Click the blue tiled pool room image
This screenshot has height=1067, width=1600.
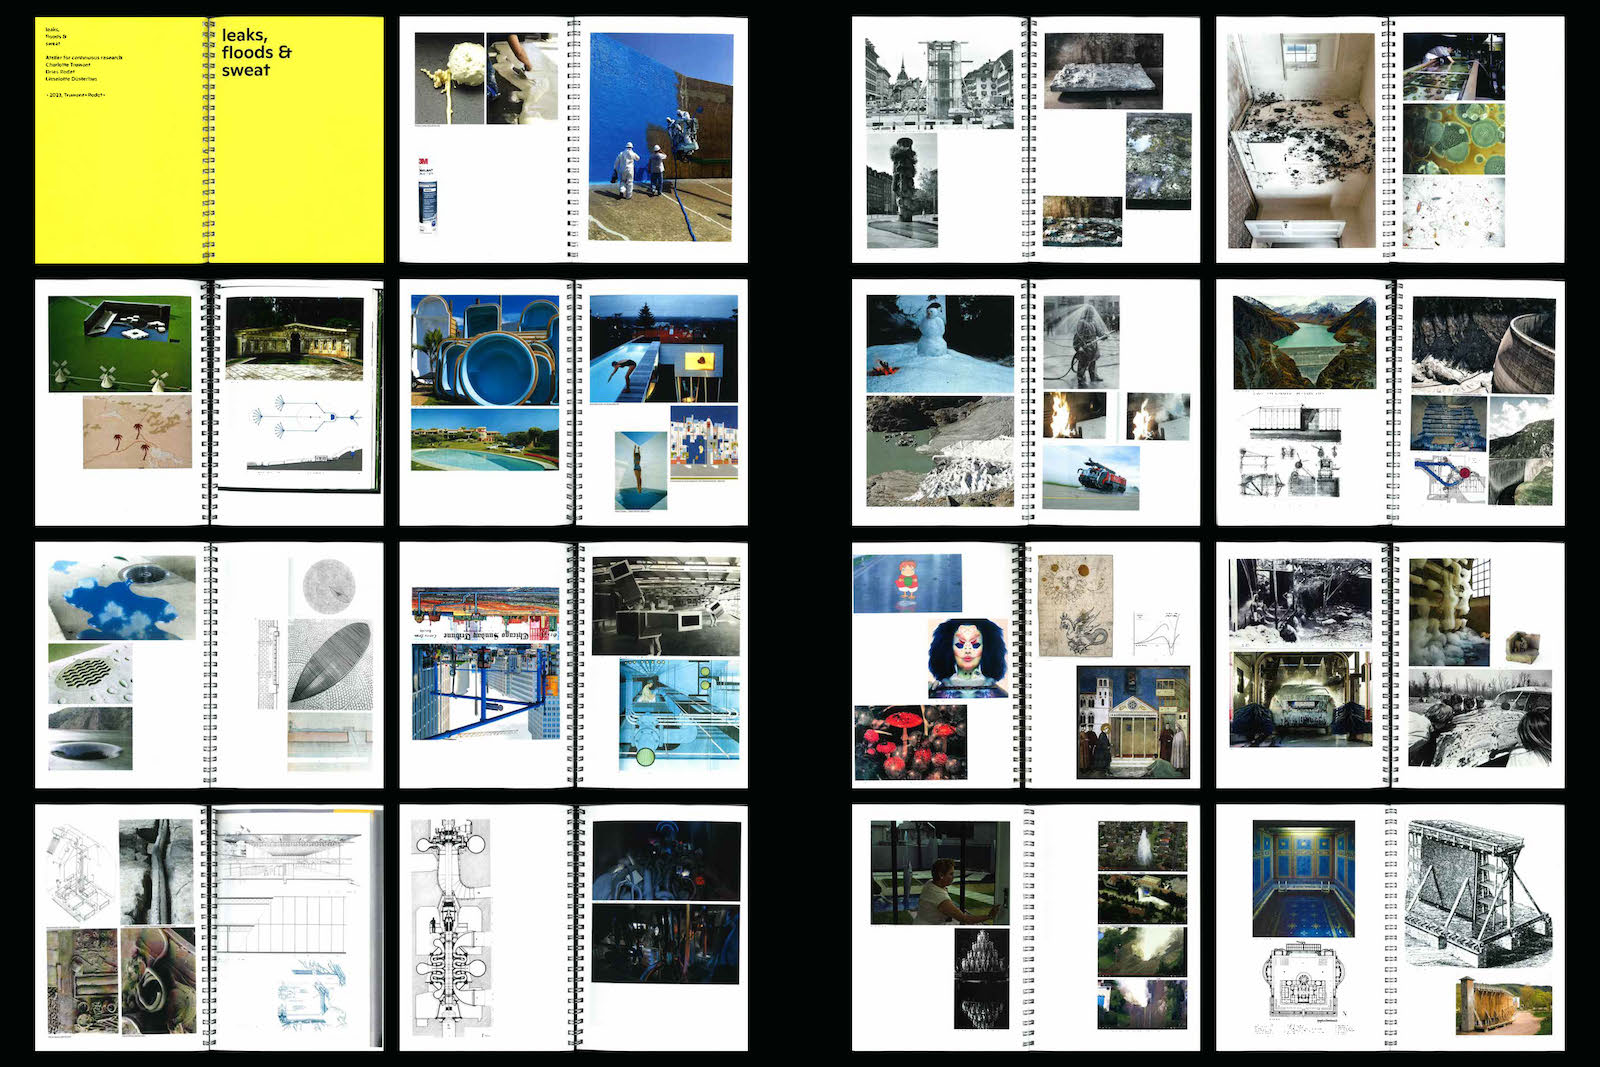1303,879
